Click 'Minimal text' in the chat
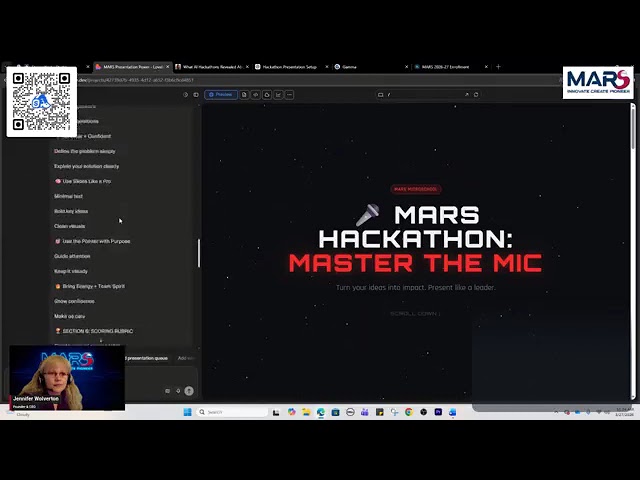 pyautogui.click(x=68, y=196)
